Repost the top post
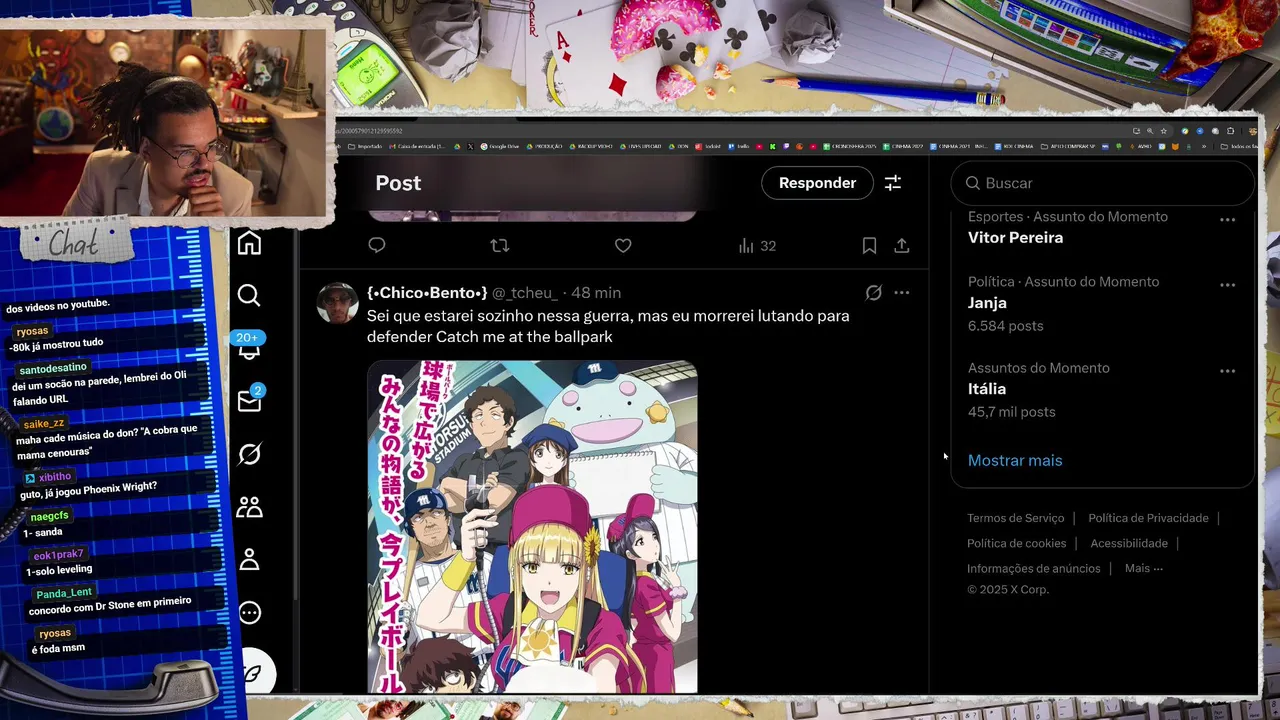The image size is (1280, 720). (x=500, y=245)
